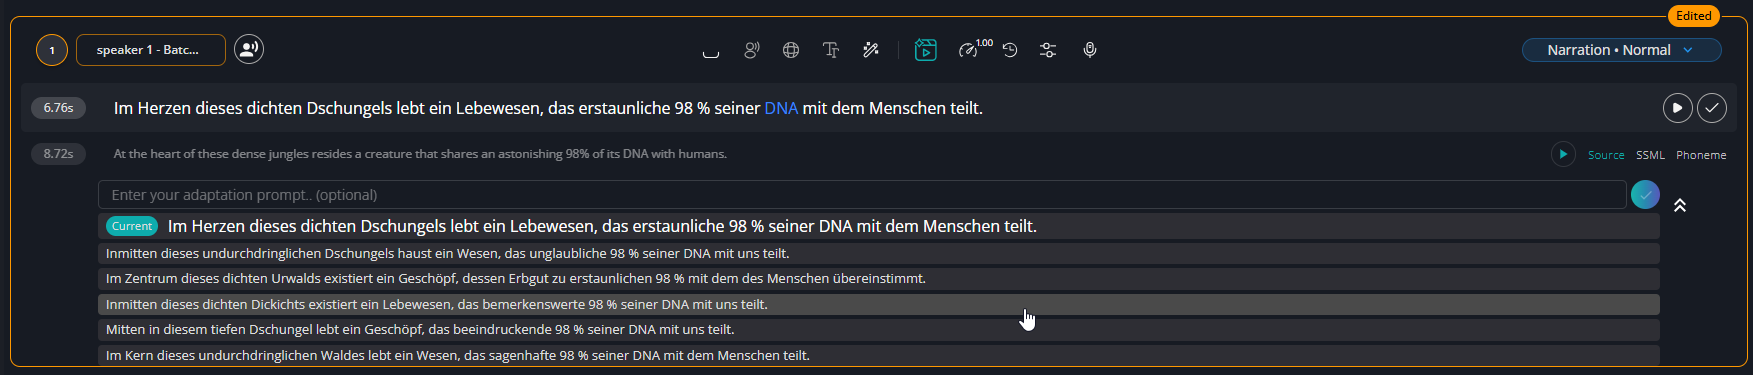Click the magic wand adaptation icon
This screenshot has width=1753, height=375.
[871, 50]
